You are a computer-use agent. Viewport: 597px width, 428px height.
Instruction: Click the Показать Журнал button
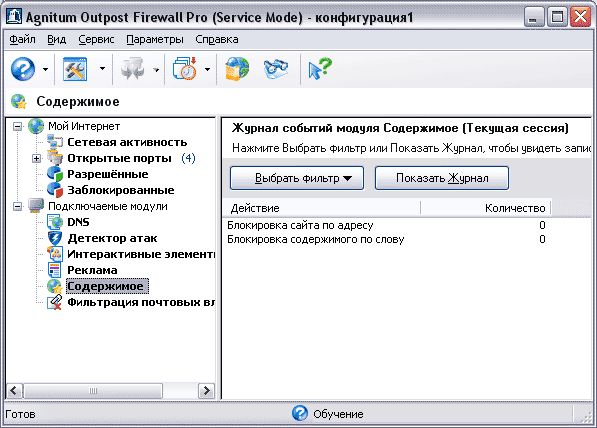coord(442,178)
